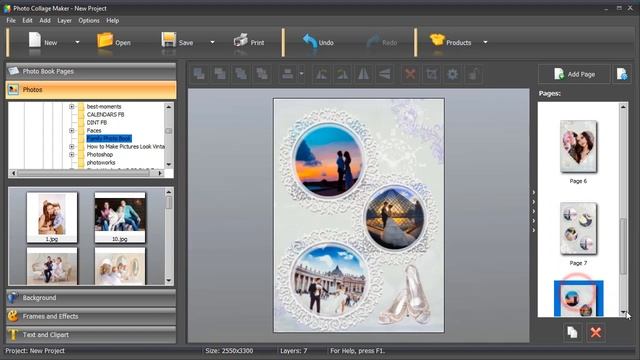Click the photo thumbnails scroll down arrow
The image size is (640, 360).
tap(169, 281)
